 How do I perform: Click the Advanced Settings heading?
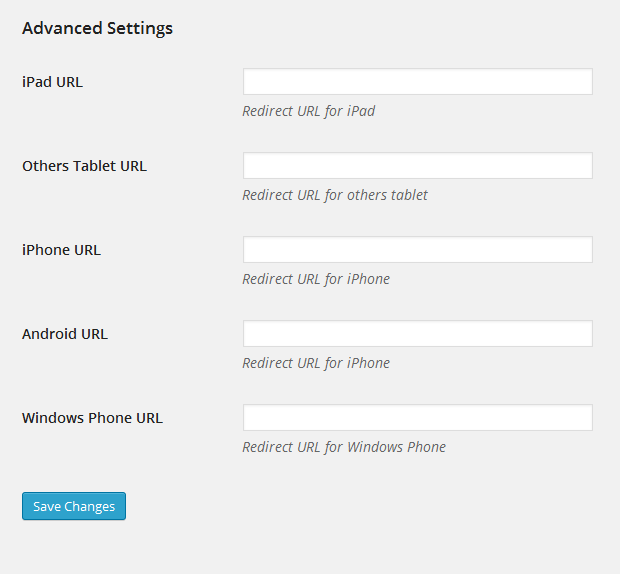(97, 28)
